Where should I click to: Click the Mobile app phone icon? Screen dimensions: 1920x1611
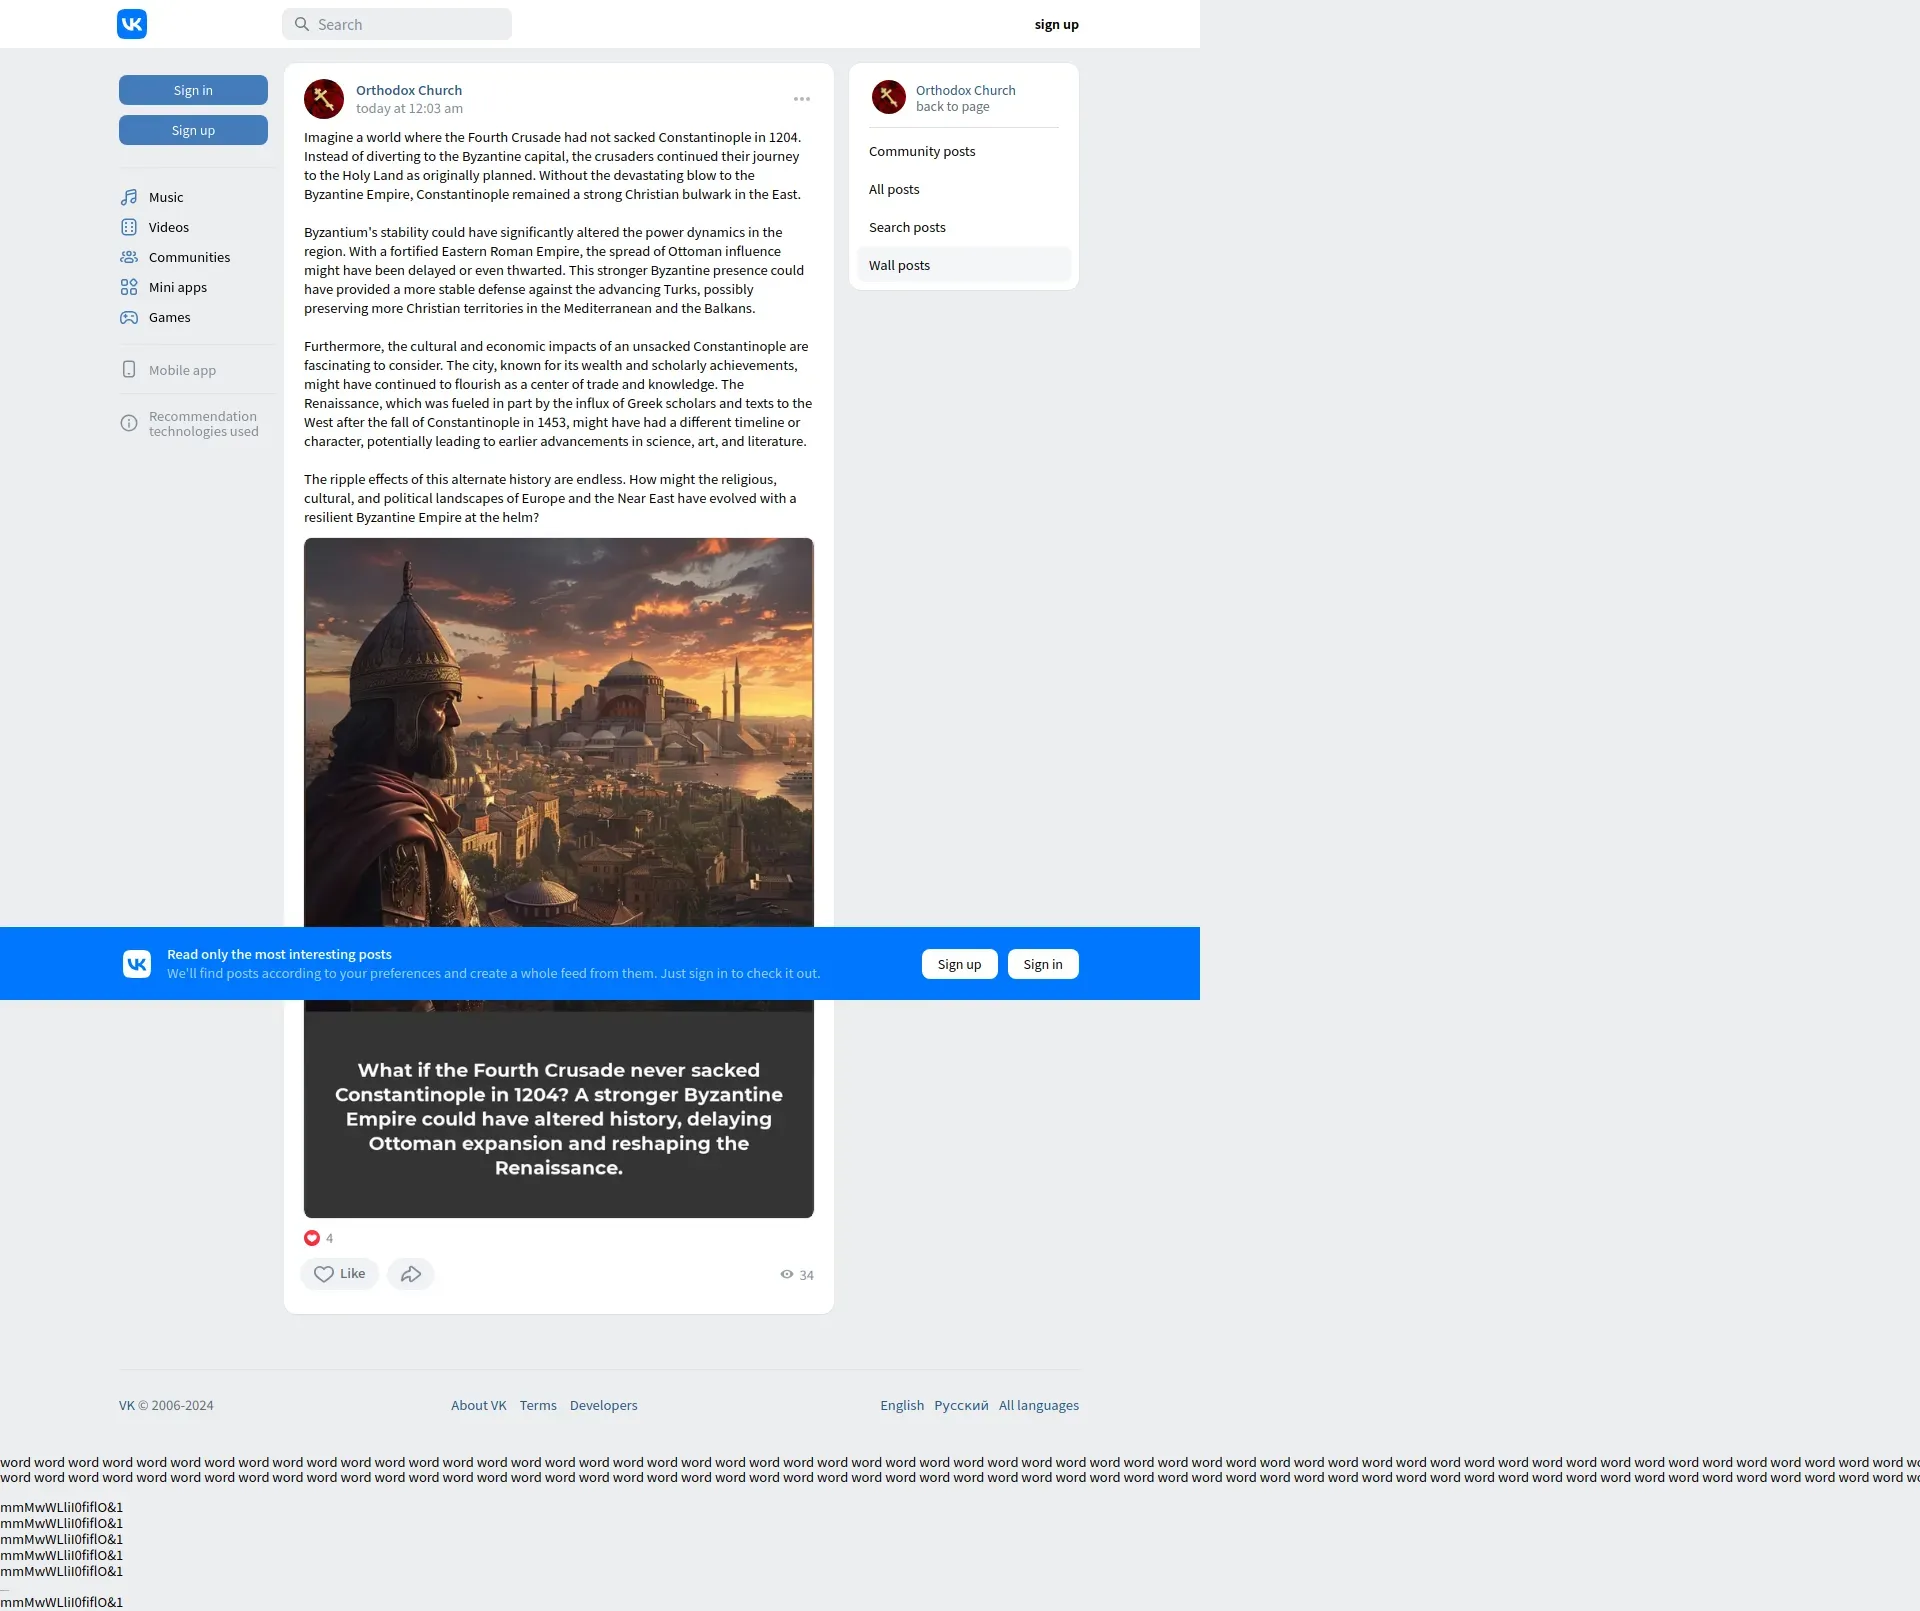pyautogui.click(x=129, y=370)
